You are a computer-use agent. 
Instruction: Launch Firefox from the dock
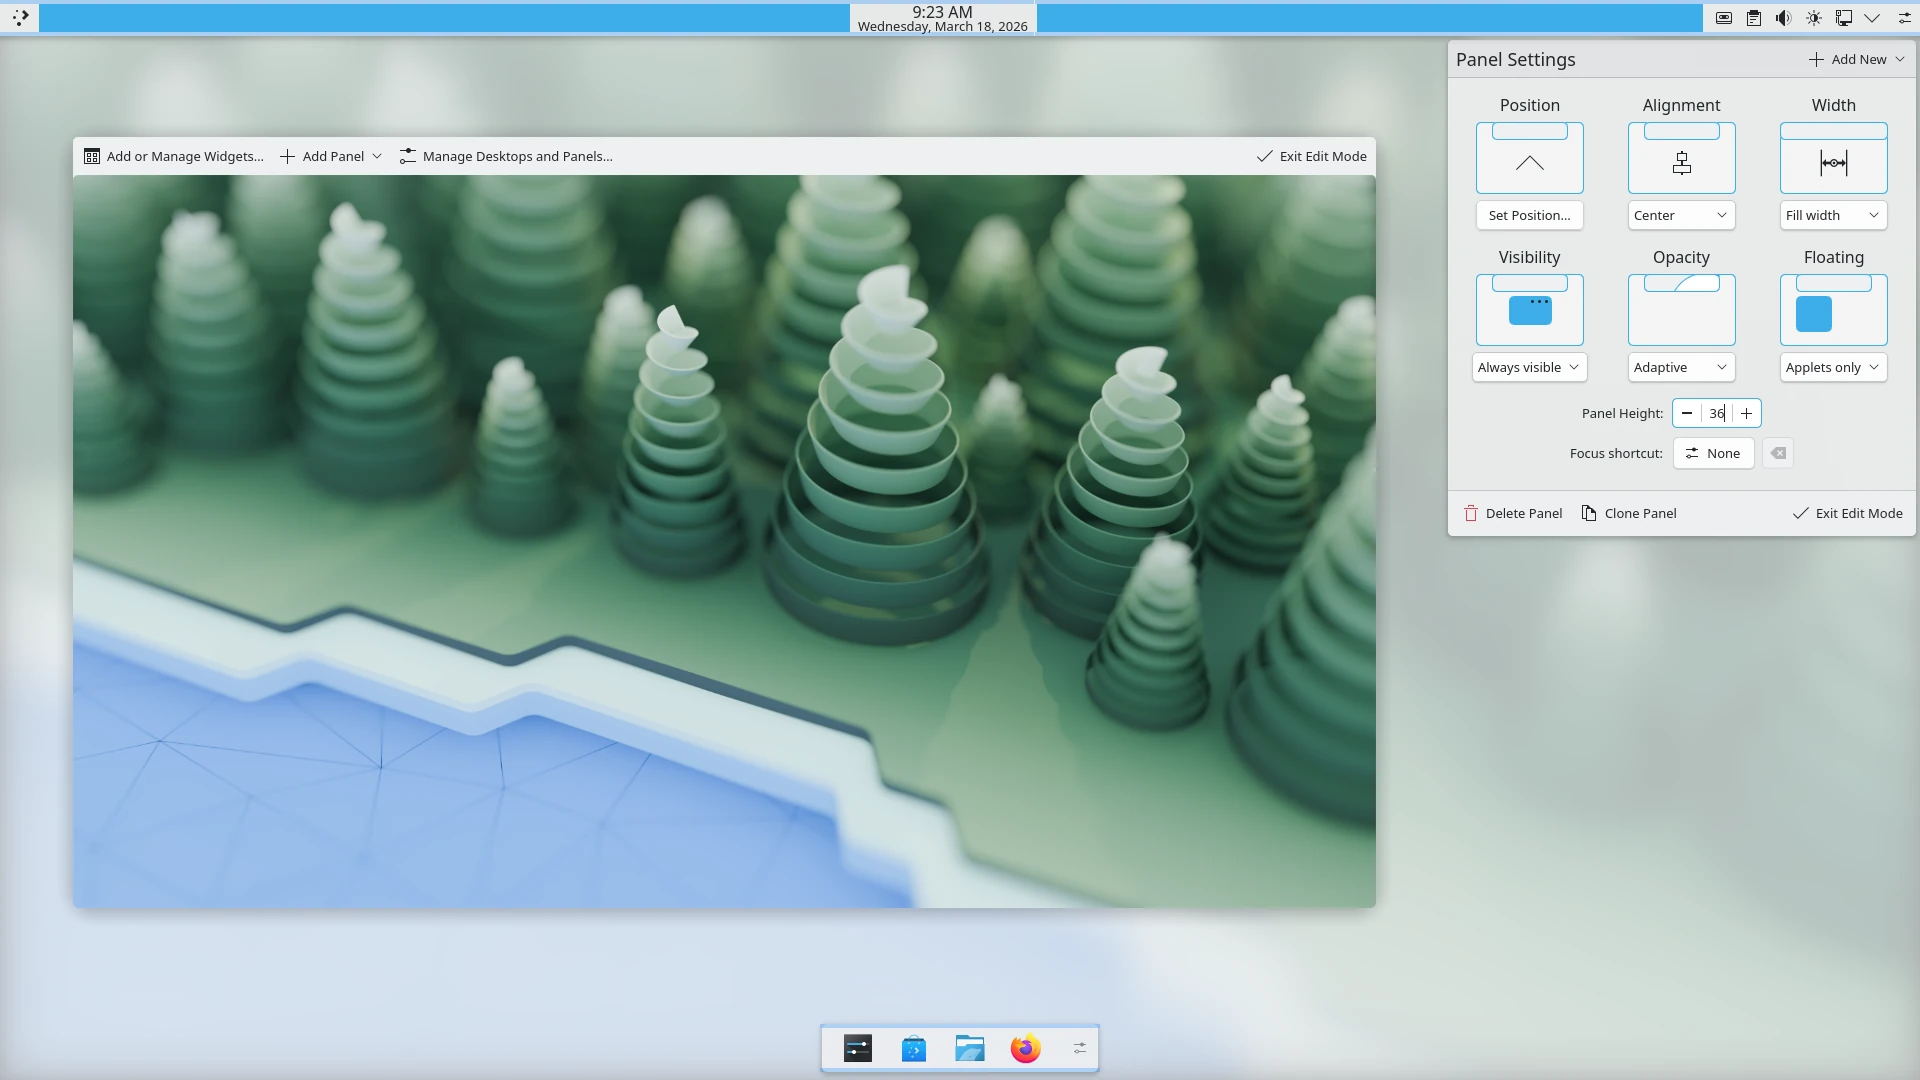(x=1026, y=1048)
